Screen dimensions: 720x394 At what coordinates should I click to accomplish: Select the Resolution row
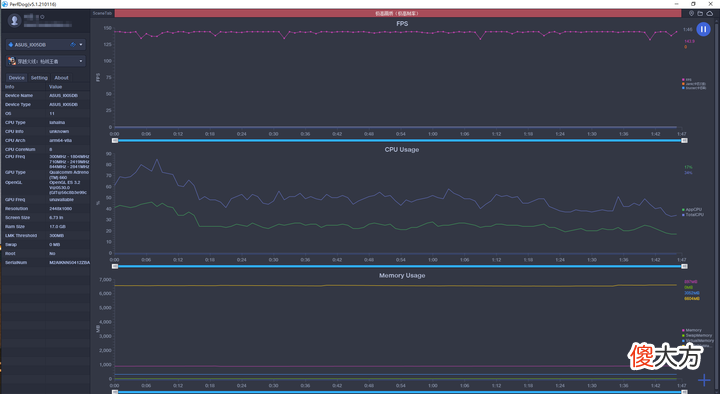click(x=46, y=208)
